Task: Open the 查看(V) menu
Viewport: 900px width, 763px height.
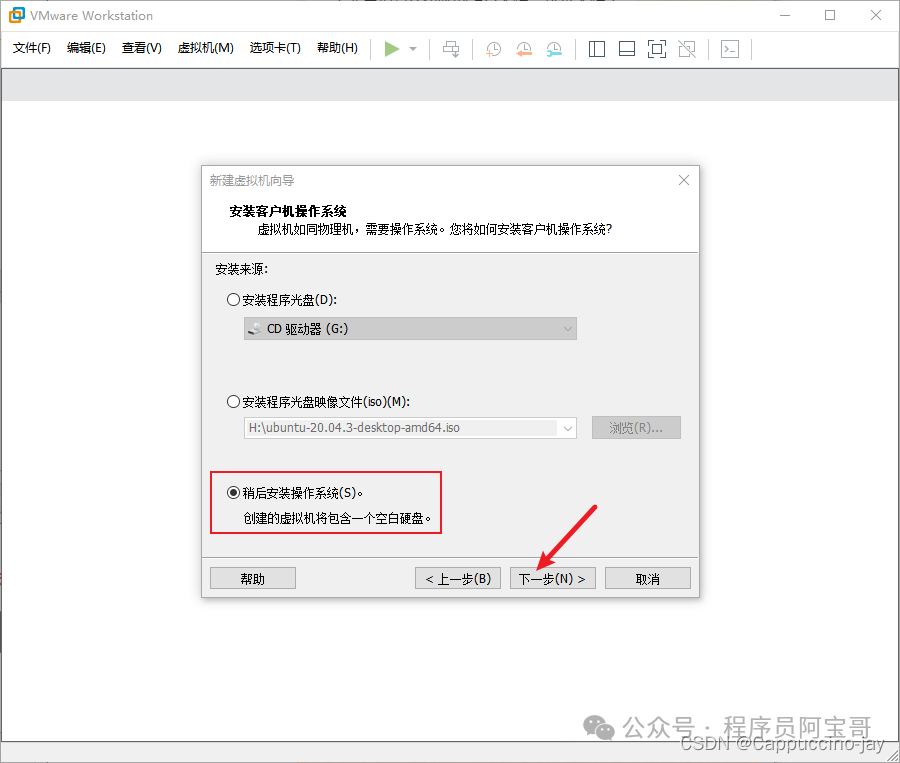Action: point(142,48)
